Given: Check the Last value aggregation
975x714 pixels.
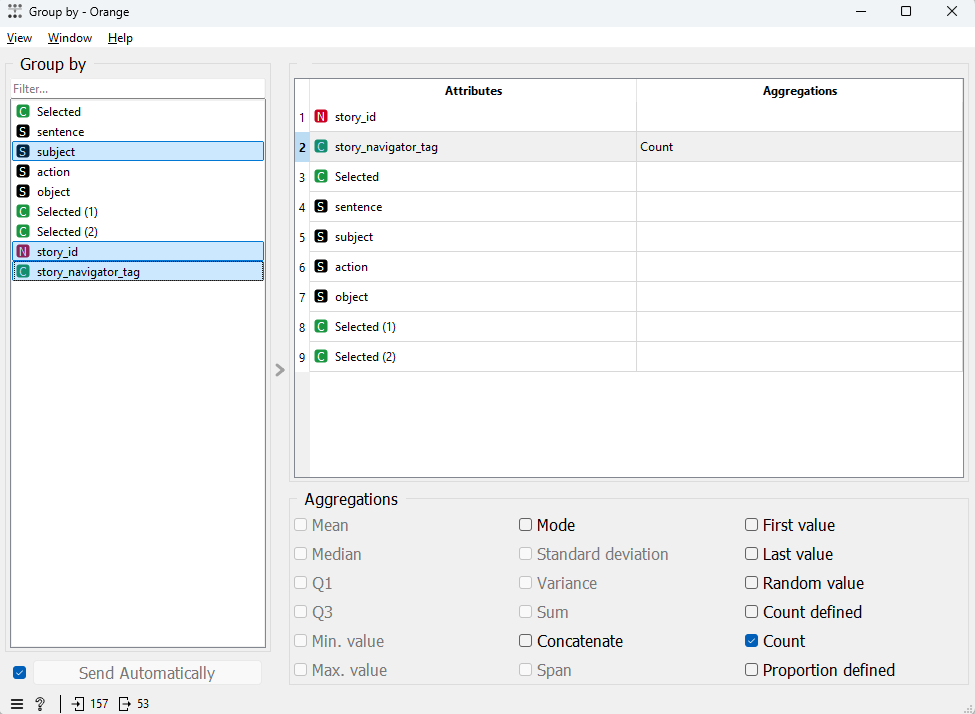Looking at the screenshot, I should (751, 554).
